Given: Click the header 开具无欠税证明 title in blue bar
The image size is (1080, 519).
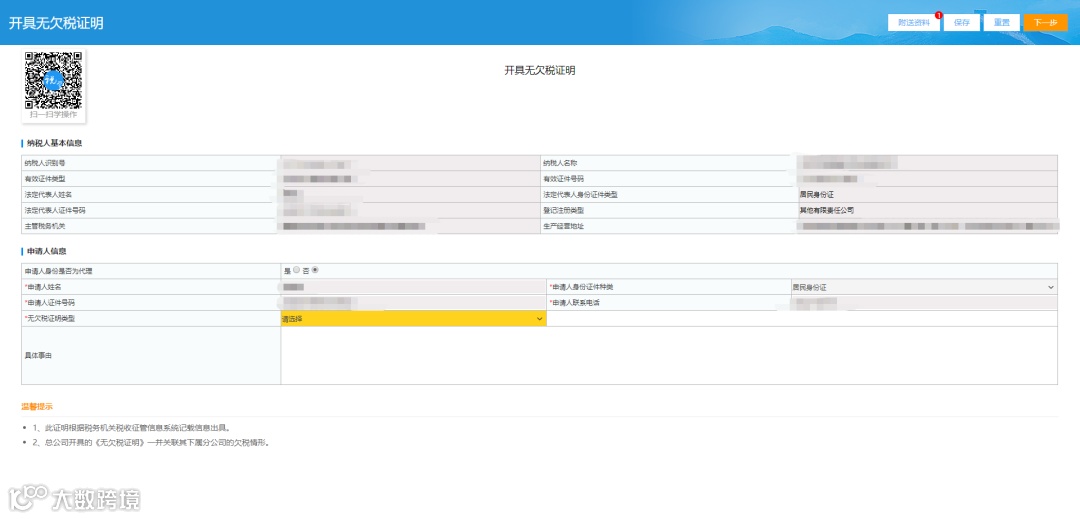Looking at the screenshot, I should (x=56, y=23).
